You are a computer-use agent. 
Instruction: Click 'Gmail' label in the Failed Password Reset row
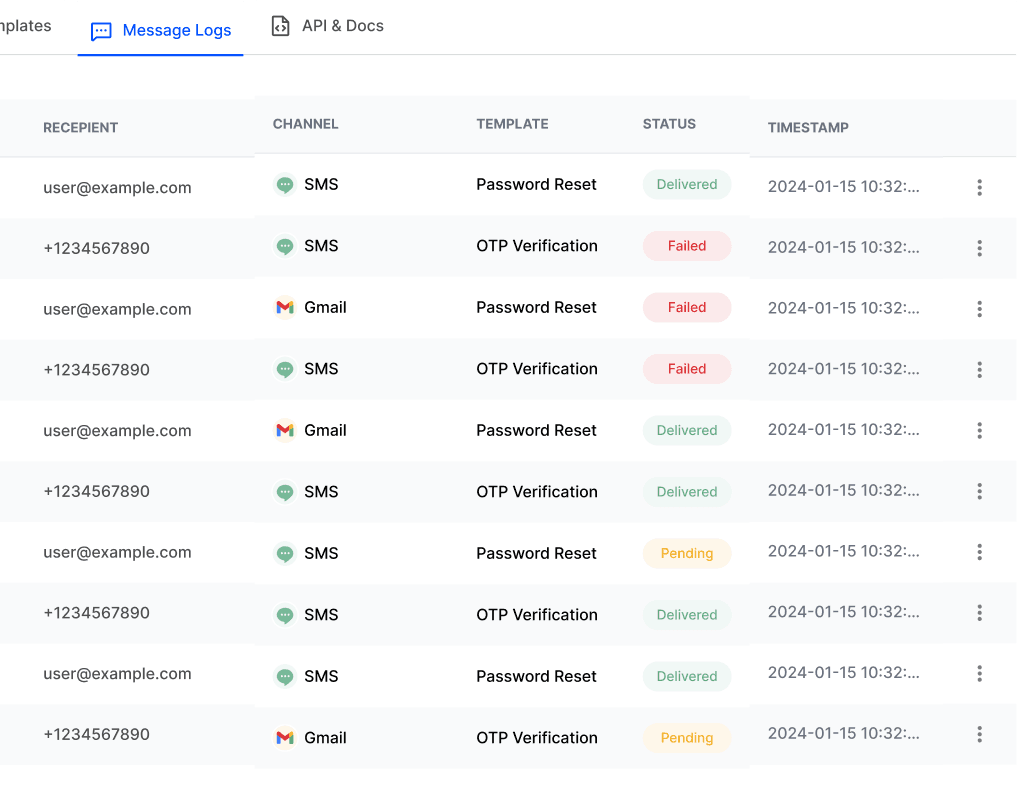tap(326, 307)
